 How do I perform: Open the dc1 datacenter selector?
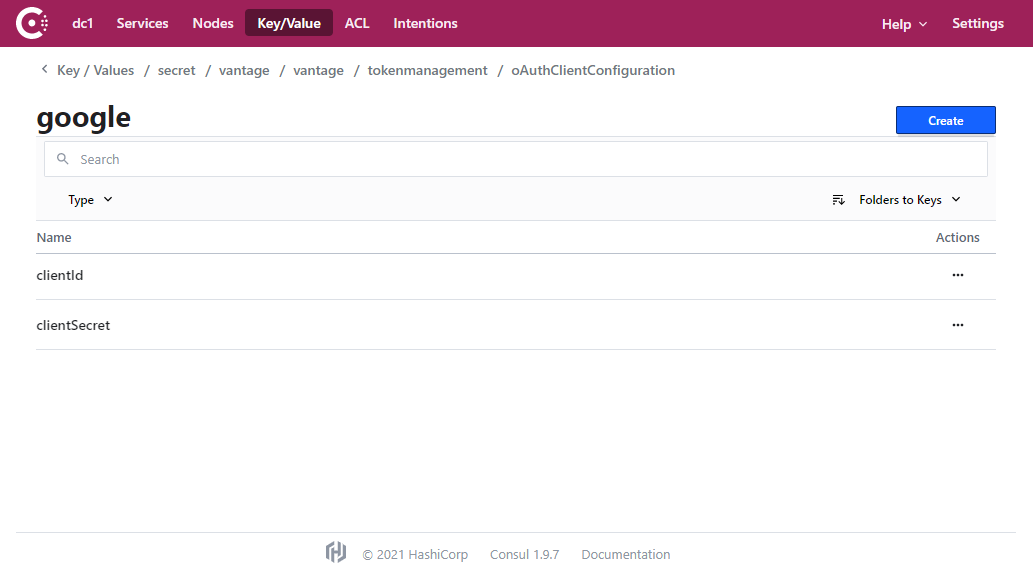tap(82, 23)
